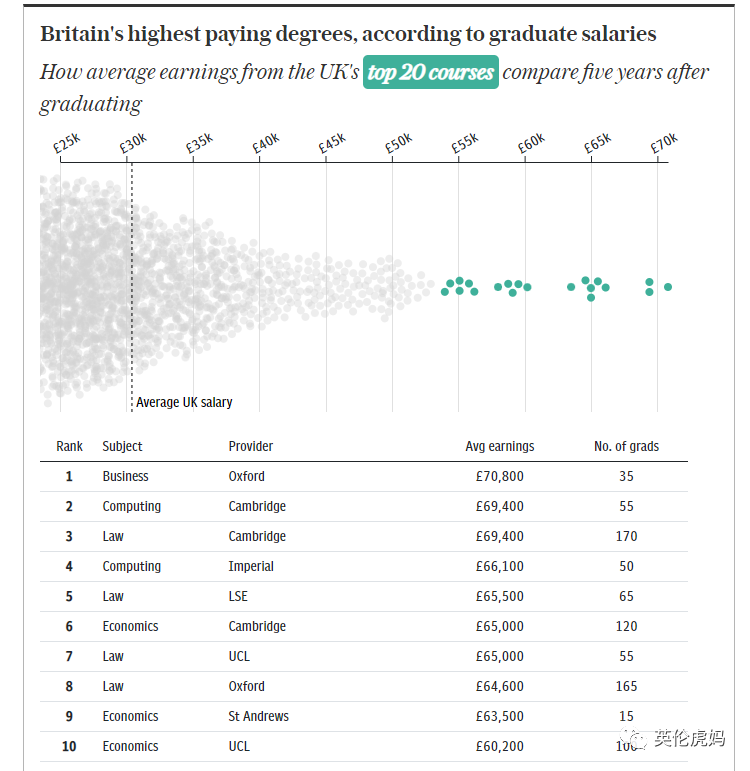Click the Subject column header
The width and height of the screenshot is (750, 771).
click(122, 446)
